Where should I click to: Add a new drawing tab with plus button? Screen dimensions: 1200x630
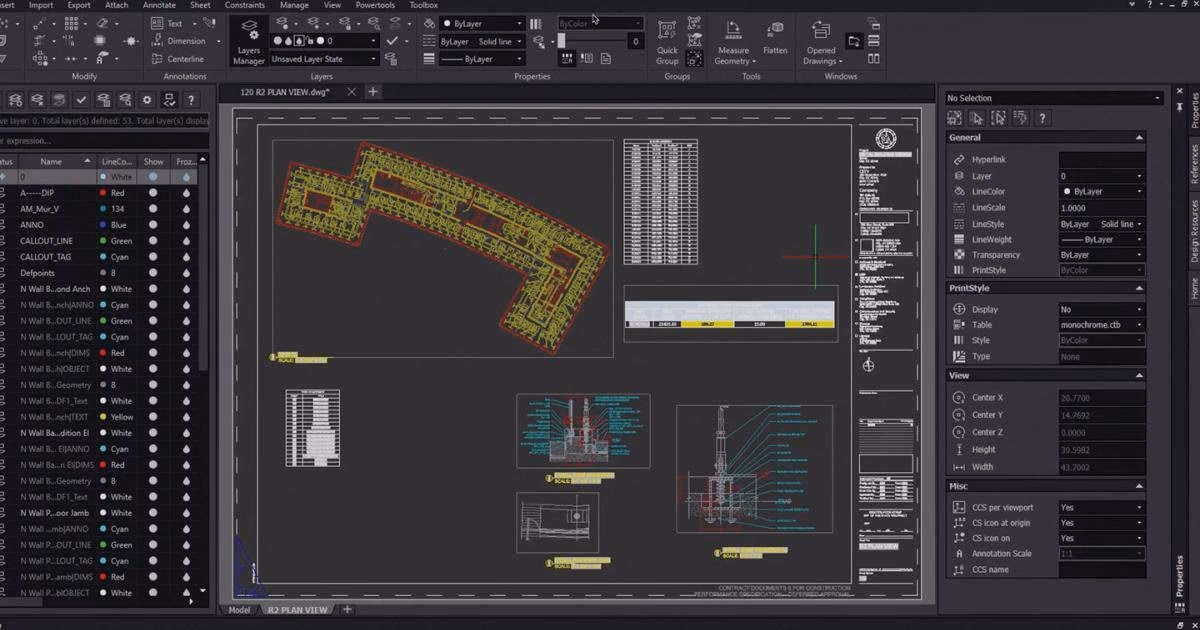click(373, 92)
